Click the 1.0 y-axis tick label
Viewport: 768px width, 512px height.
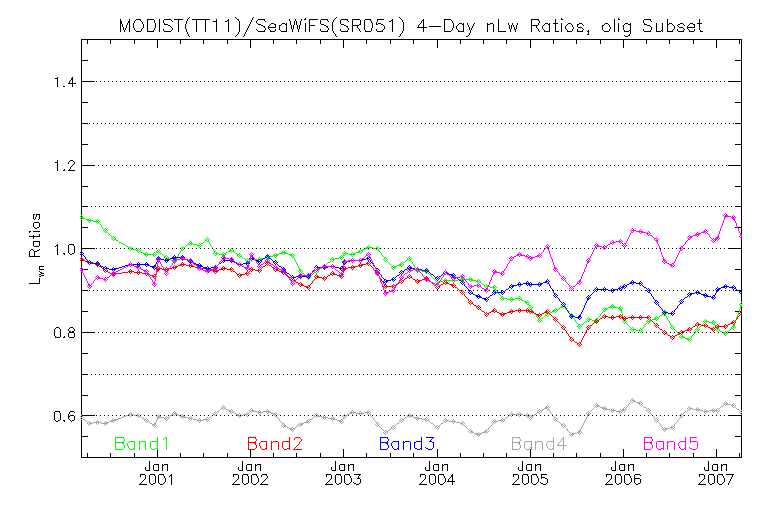point(64,249)
